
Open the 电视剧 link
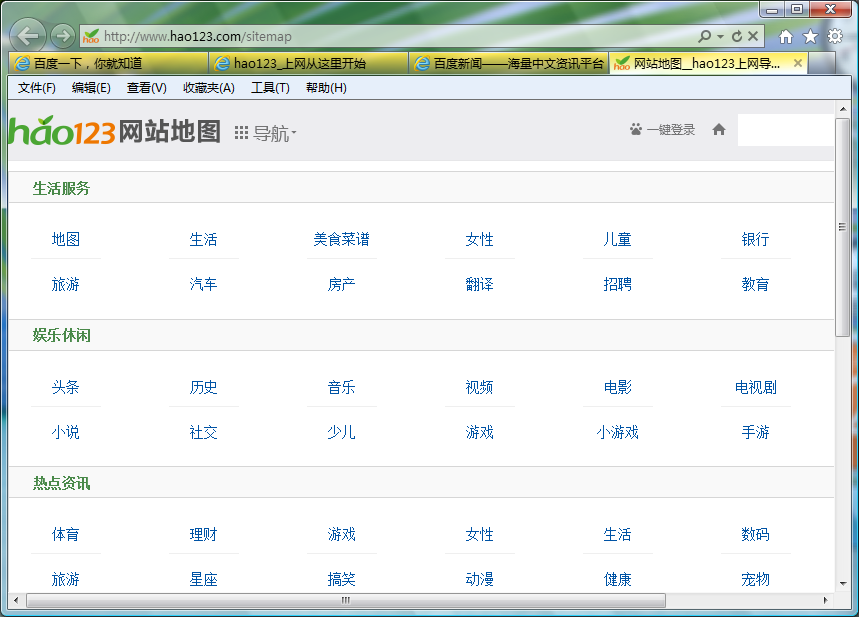coord(755,387)
